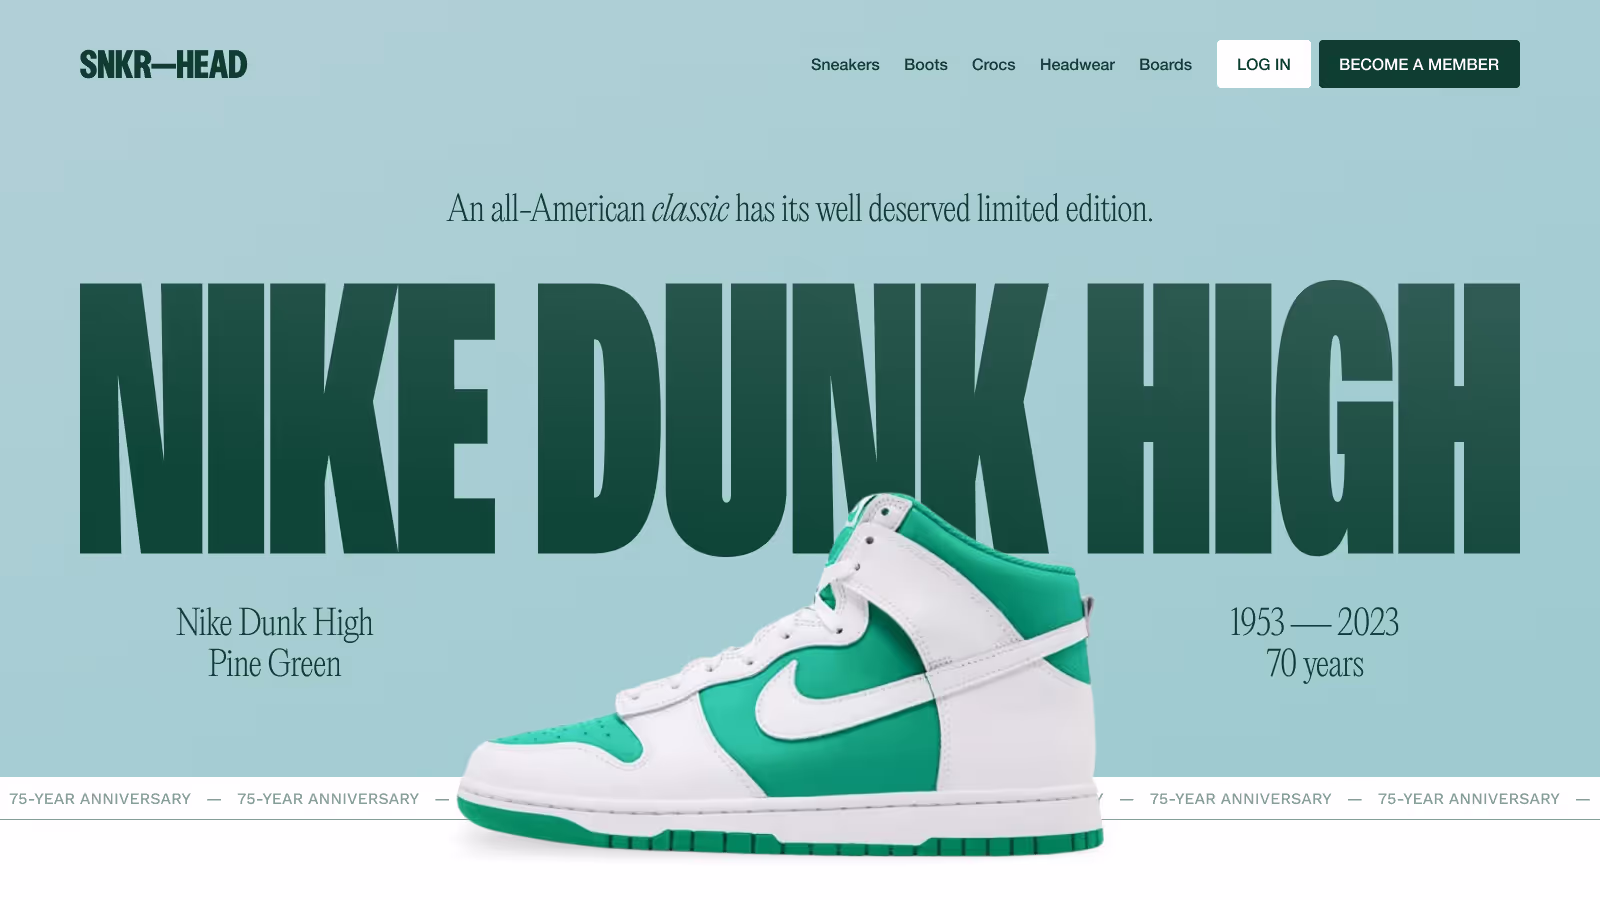Click the NIKE DUNK HIGH headline
Viewport: 1600px width, 900px height.
point(800,418)
